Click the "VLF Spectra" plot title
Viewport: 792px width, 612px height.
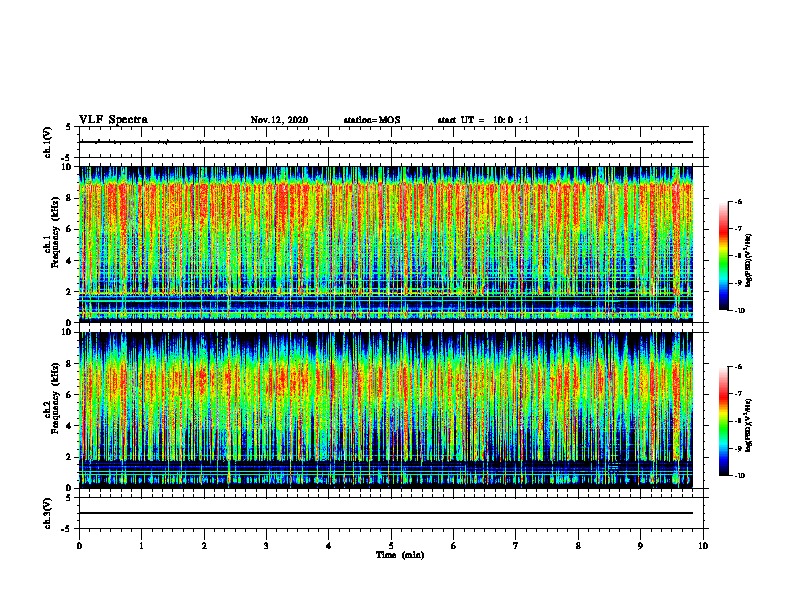[113, 120]
